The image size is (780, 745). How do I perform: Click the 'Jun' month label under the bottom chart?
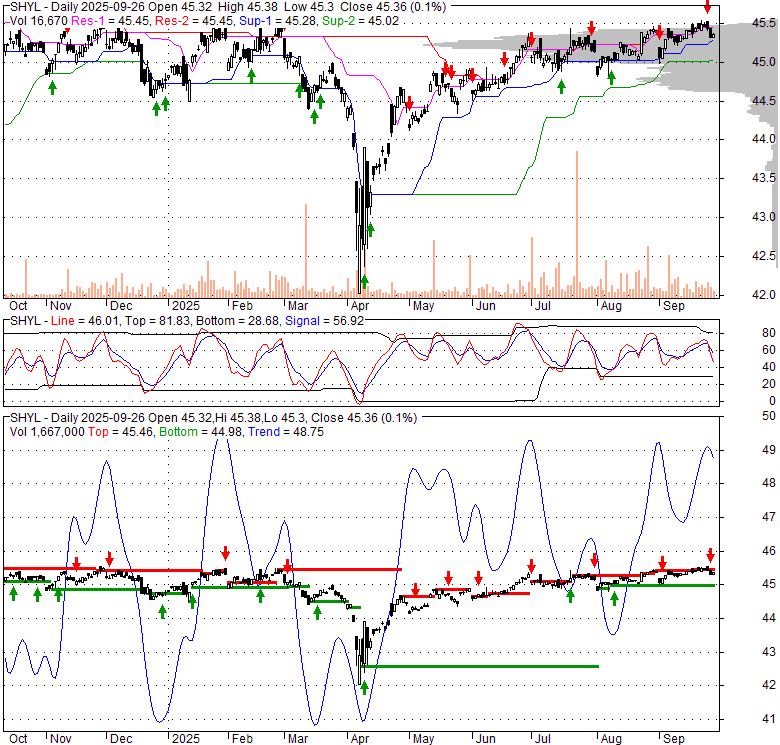click(486, 739)
